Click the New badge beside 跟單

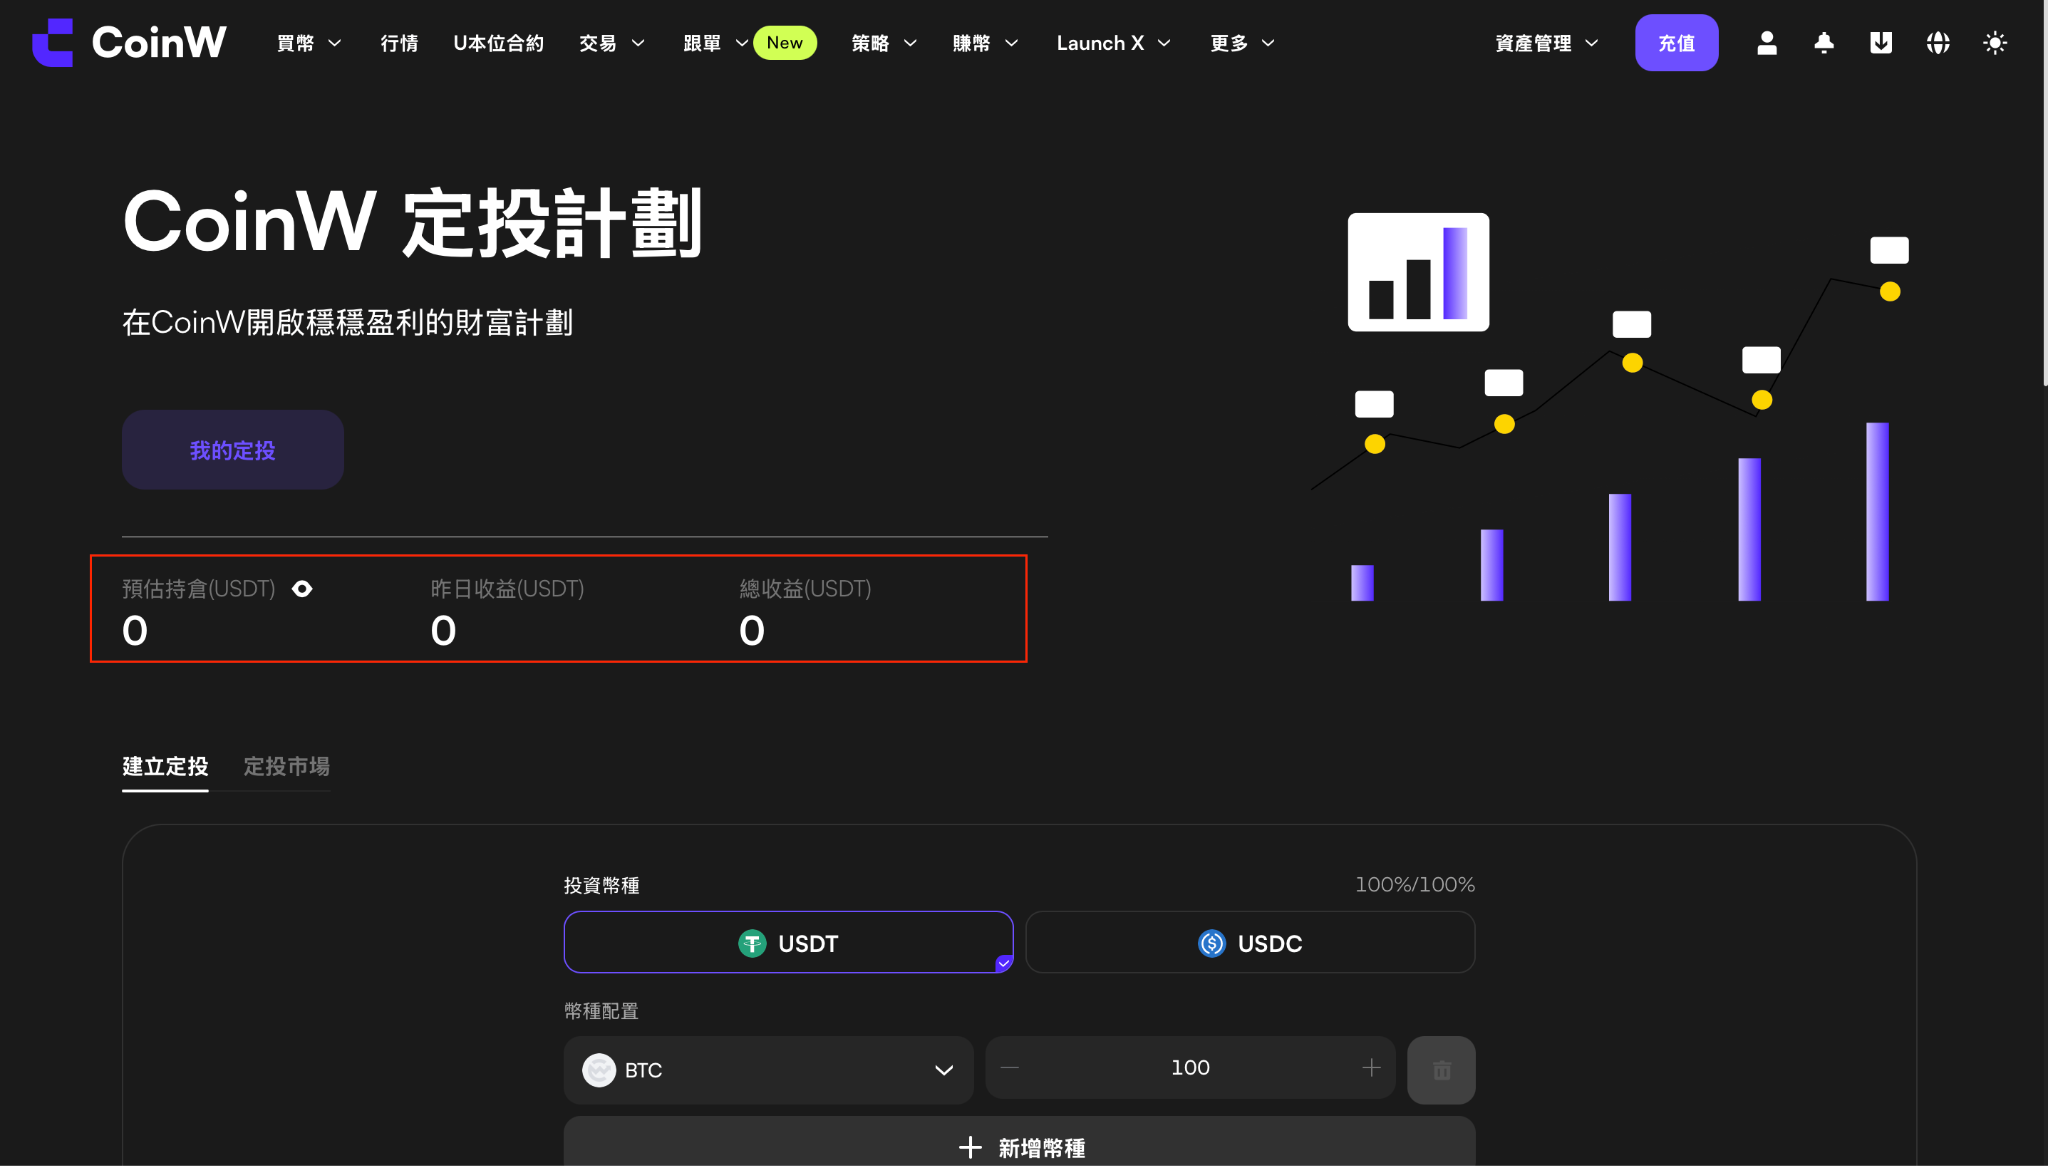(785, 43)
